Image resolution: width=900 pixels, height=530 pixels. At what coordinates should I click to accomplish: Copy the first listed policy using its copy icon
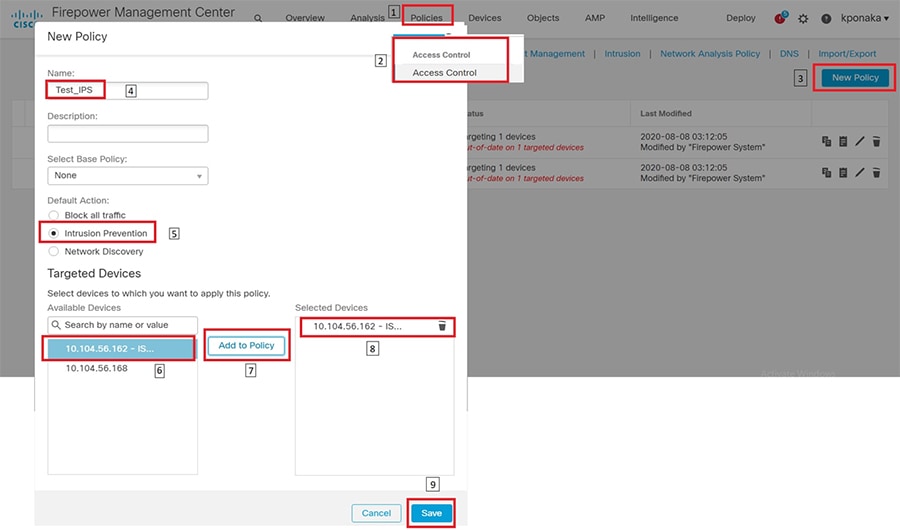click(x=827, y=141)
